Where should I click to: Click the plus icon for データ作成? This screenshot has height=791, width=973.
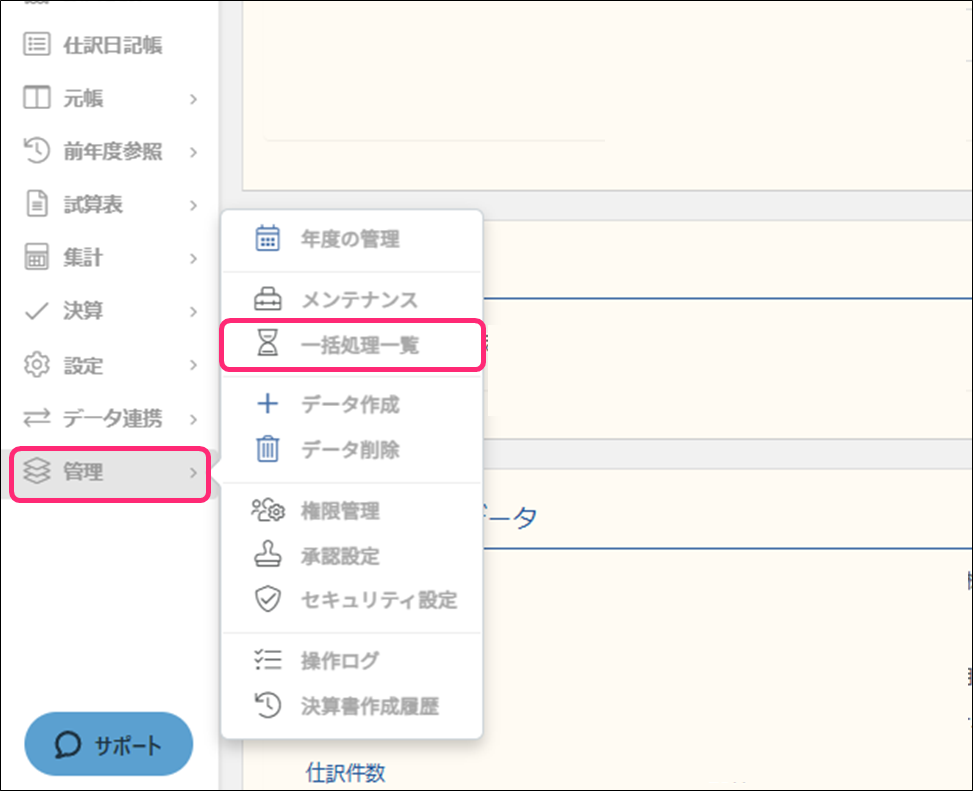click(x=268, y=405)
